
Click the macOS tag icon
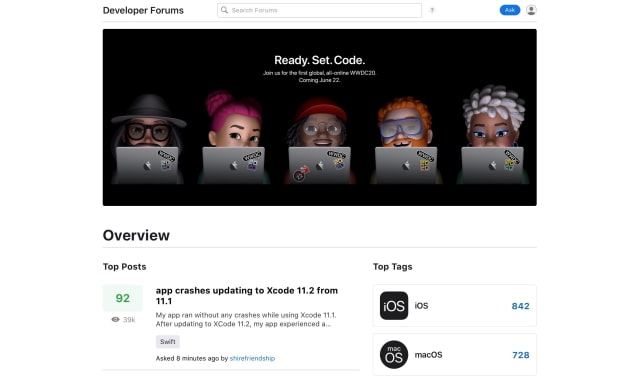click(394, 355)
